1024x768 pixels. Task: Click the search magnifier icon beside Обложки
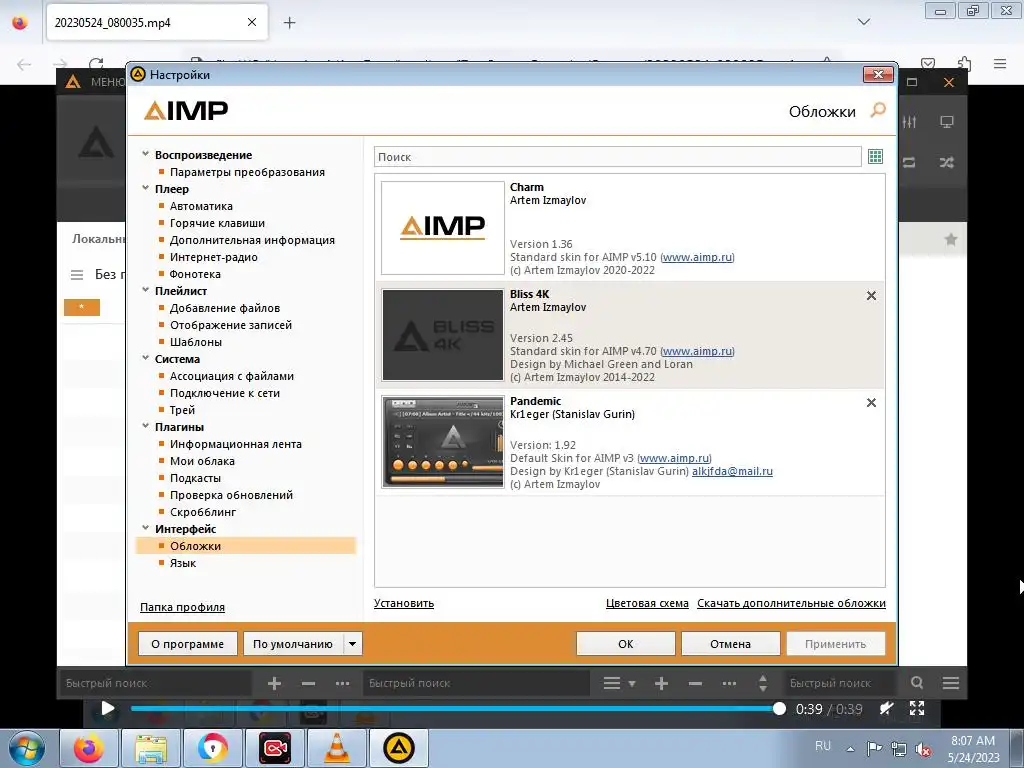pos(878,110)
